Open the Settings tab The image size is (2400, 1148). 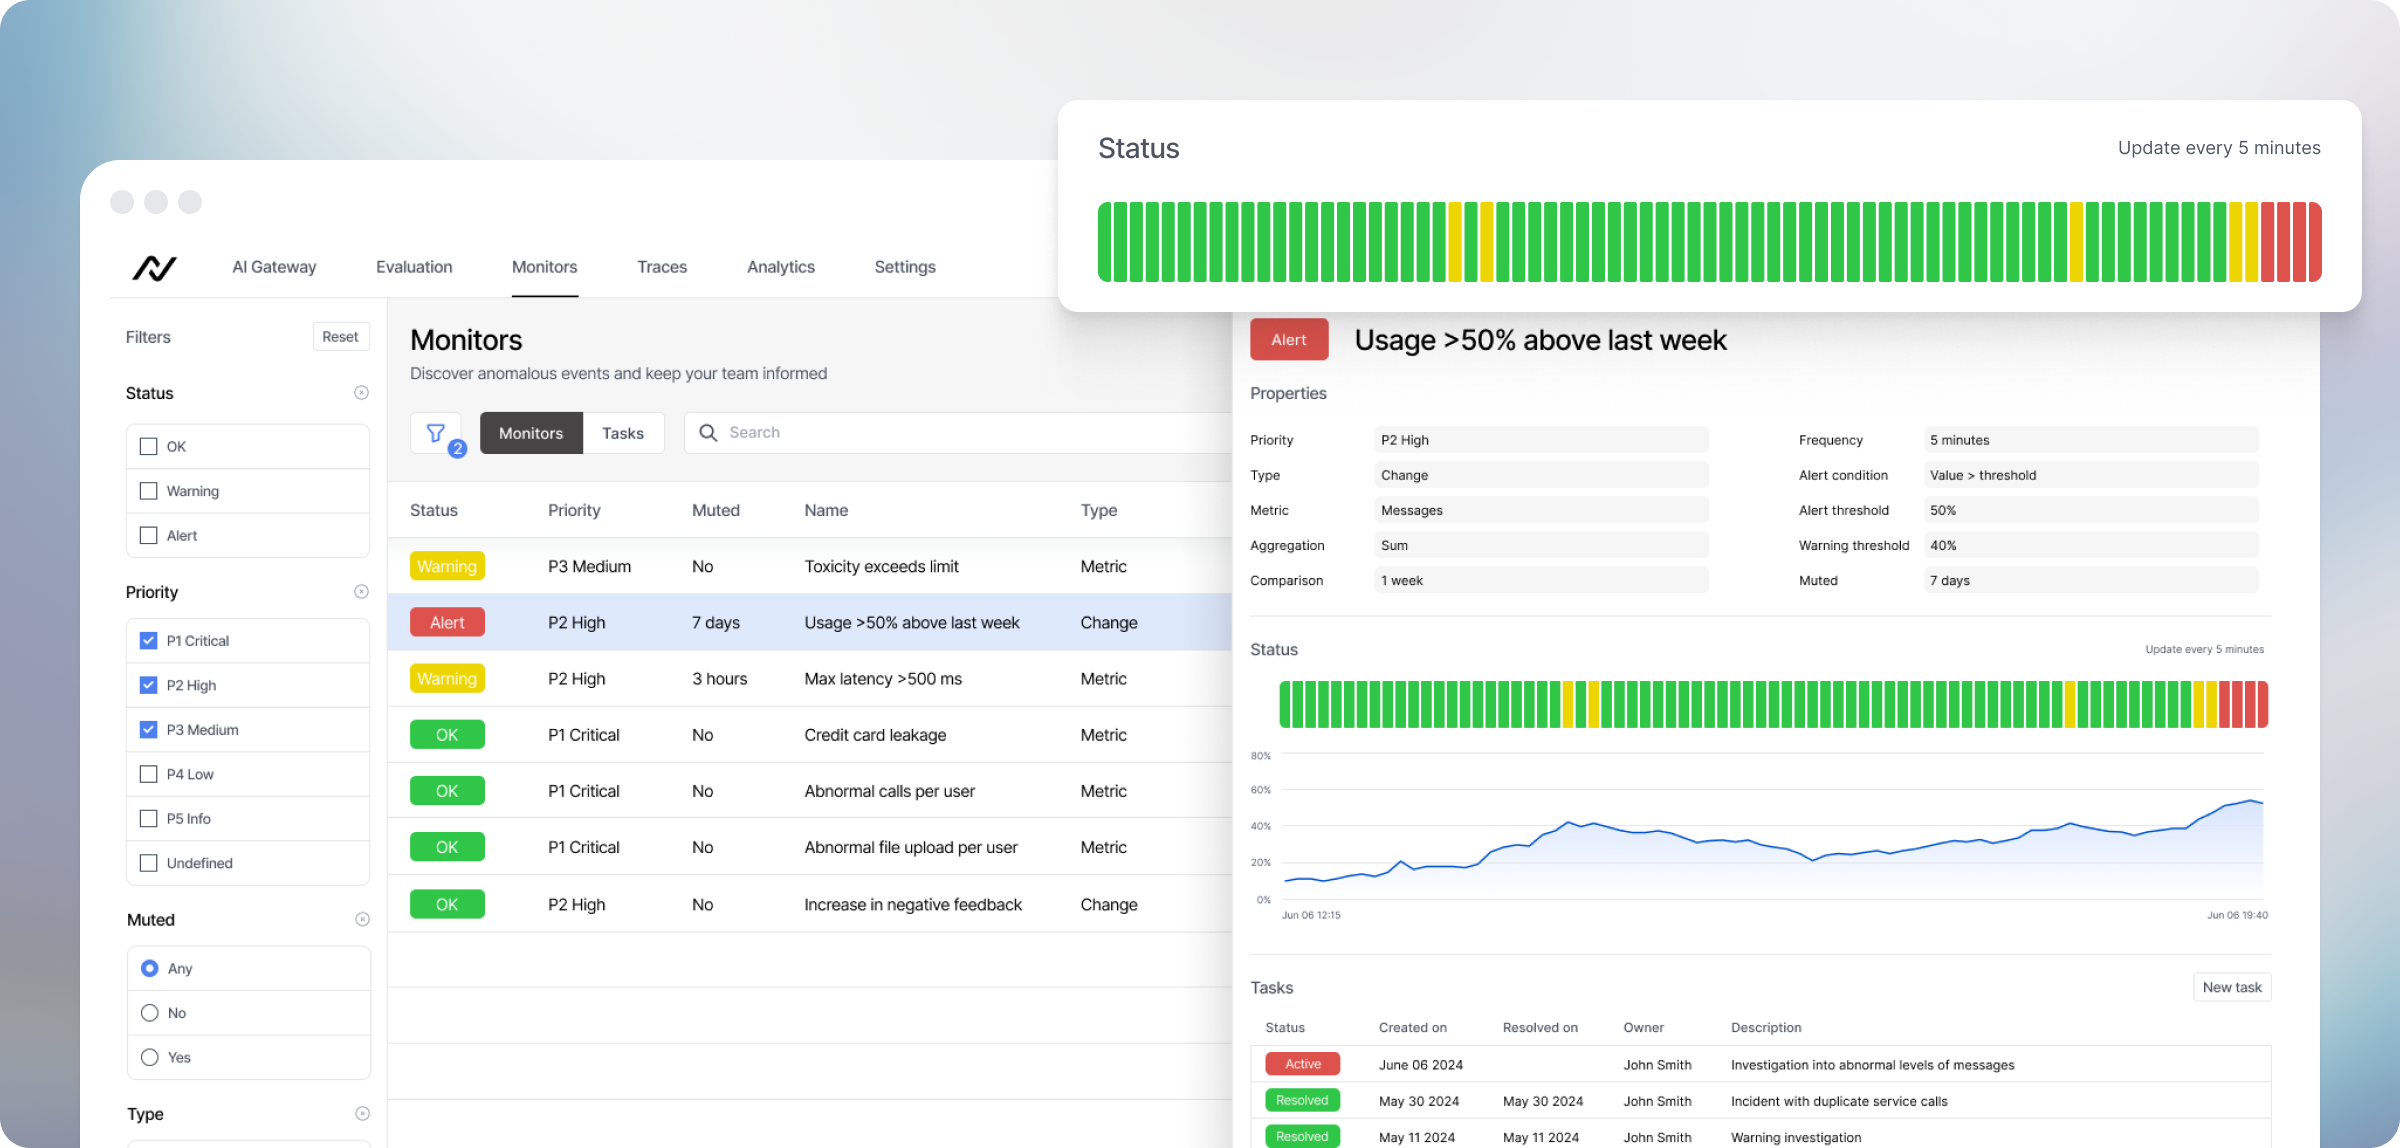click(x=905, y=267)
